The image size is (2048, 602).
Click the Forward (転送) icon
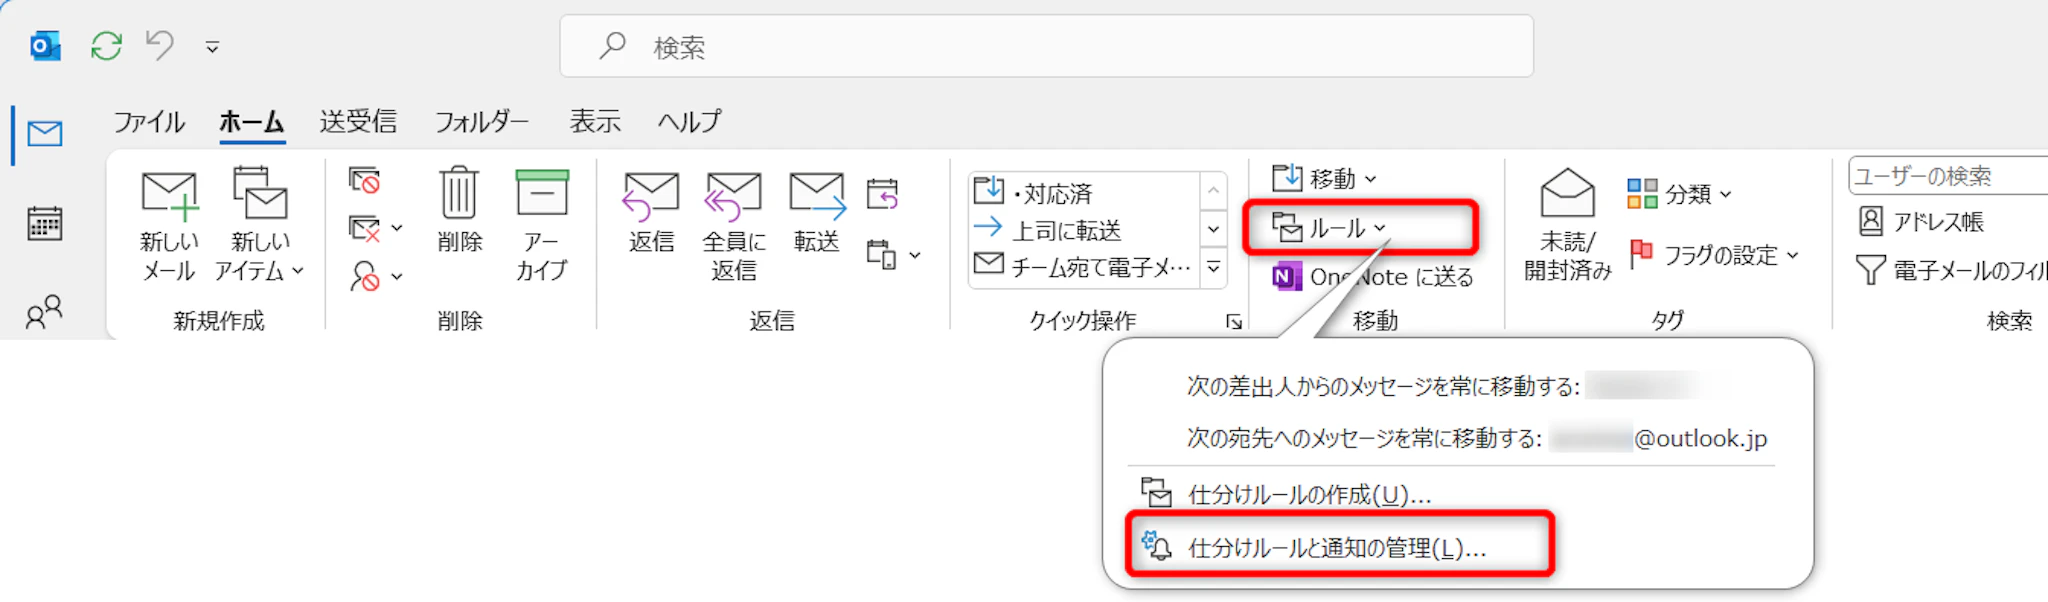coord(816,195)
